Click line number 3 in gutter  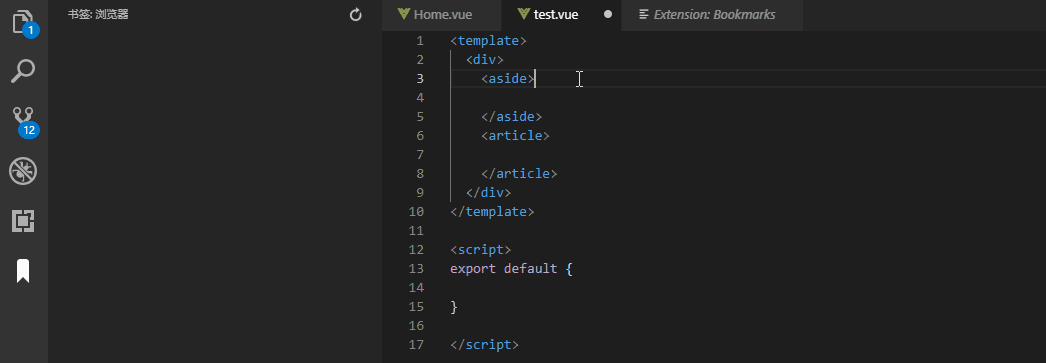point(420,79)
